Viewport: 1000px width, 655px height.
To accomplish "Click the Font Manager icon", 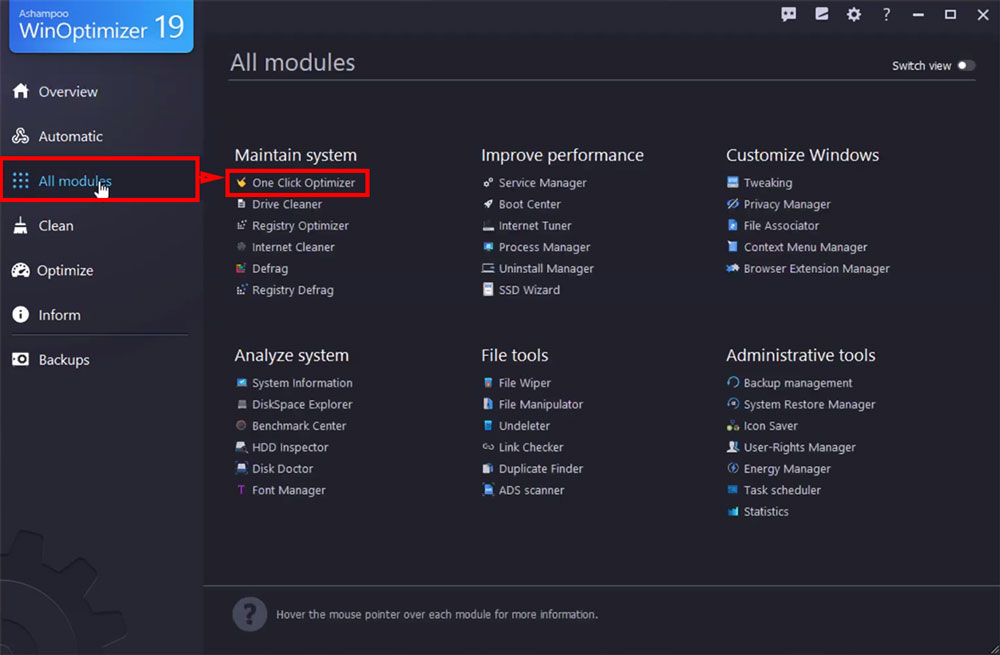I will click(x=242, y=490).
